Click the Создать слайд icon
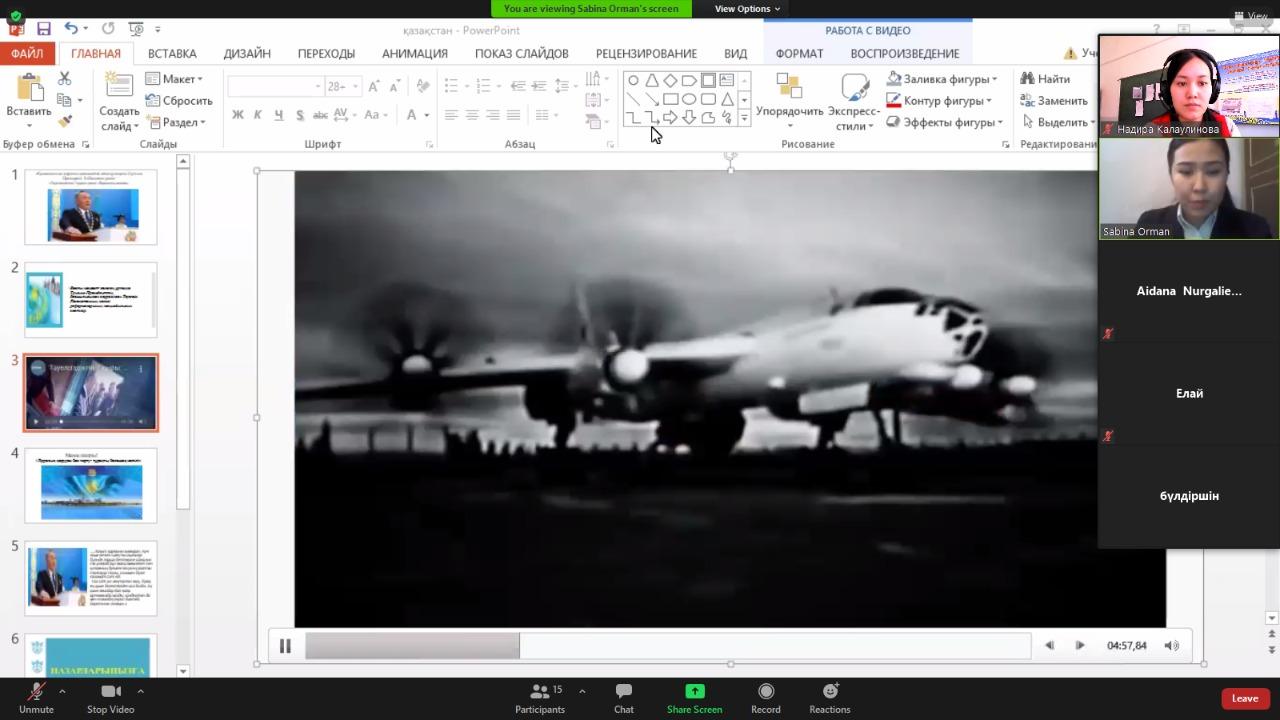The width and height of the screenshot is (1280, 720). [x=119, y=90]
